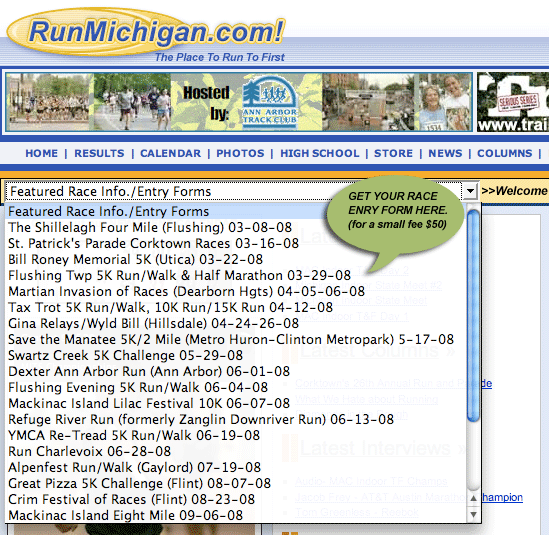
Task: Click the Featured Race Info combo box field
Action: (x=241, y=191)
